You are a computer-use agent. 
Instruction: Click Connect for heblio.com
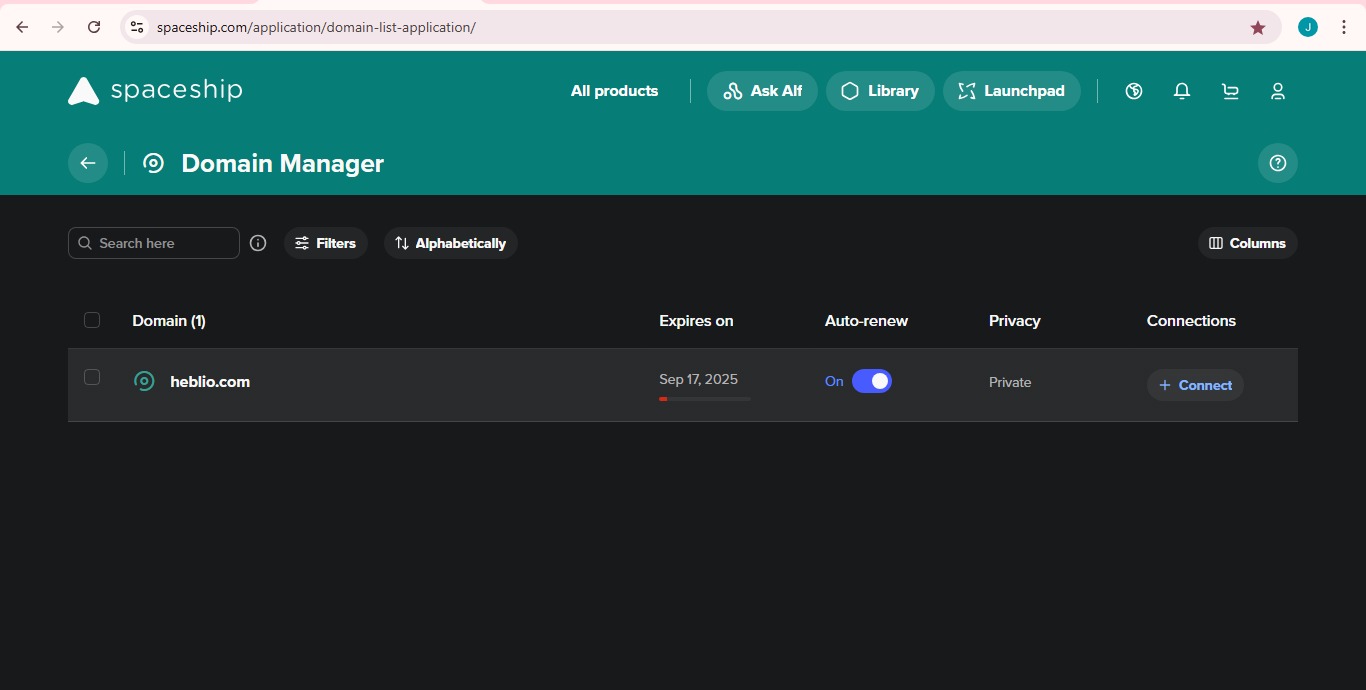1195,385
